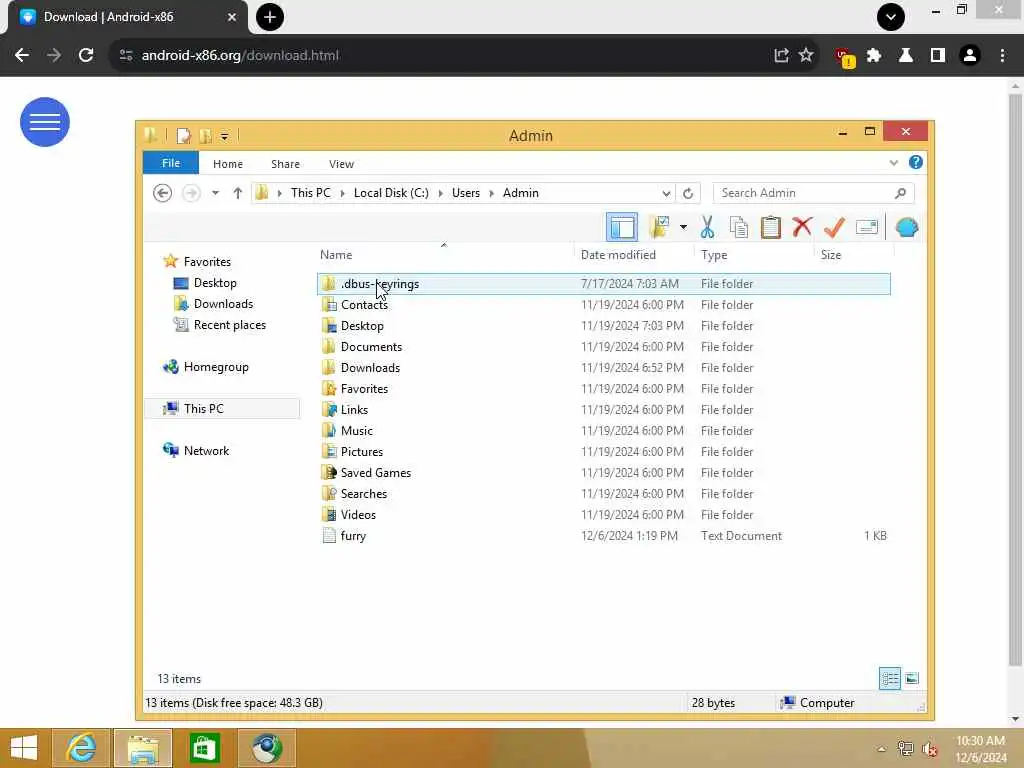Viewport: 1024px width, 768px height.
Task: Open the File ribbon tab
Action: (x=170, y=163)
